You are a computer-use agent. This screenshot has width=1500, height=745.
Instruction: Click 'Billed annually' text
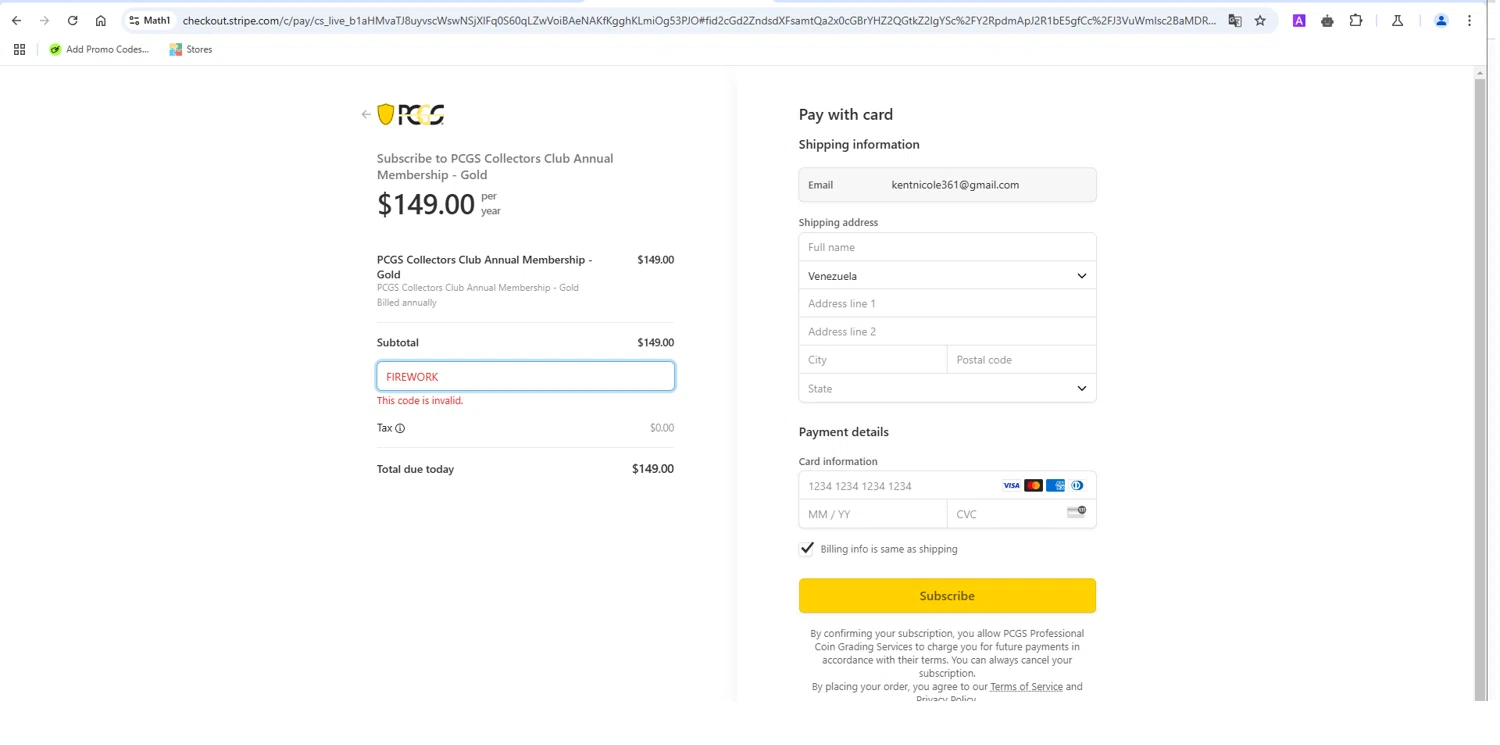click(407, 303)
